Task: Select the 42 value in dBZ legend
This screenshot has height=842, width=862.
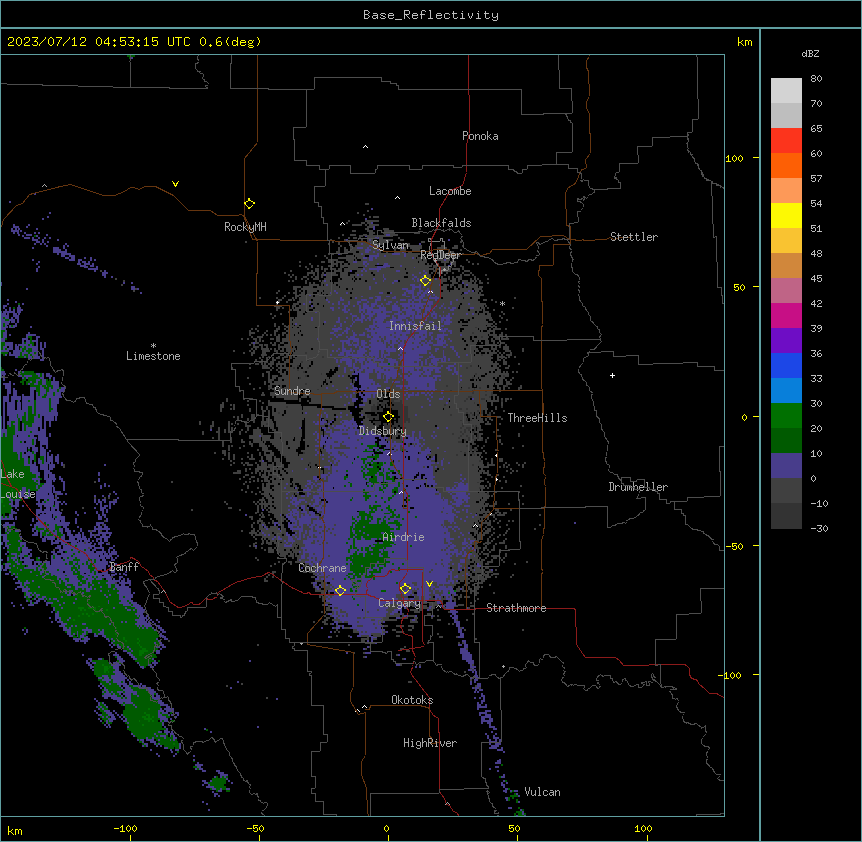Action: pos(816,303)
